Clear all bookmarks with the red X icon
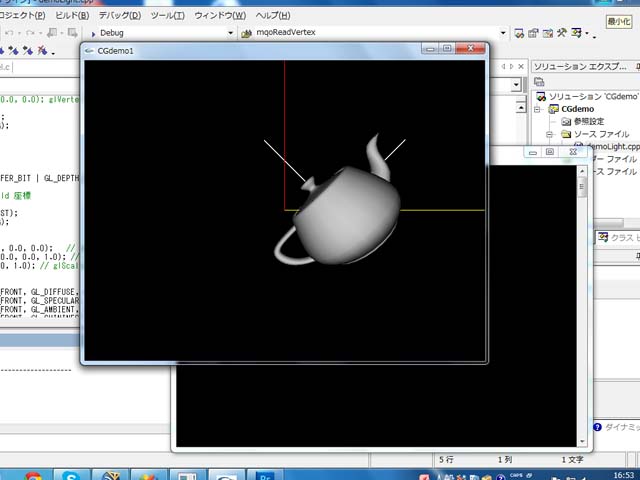The image size is (640, 480). tap(42, 51)
